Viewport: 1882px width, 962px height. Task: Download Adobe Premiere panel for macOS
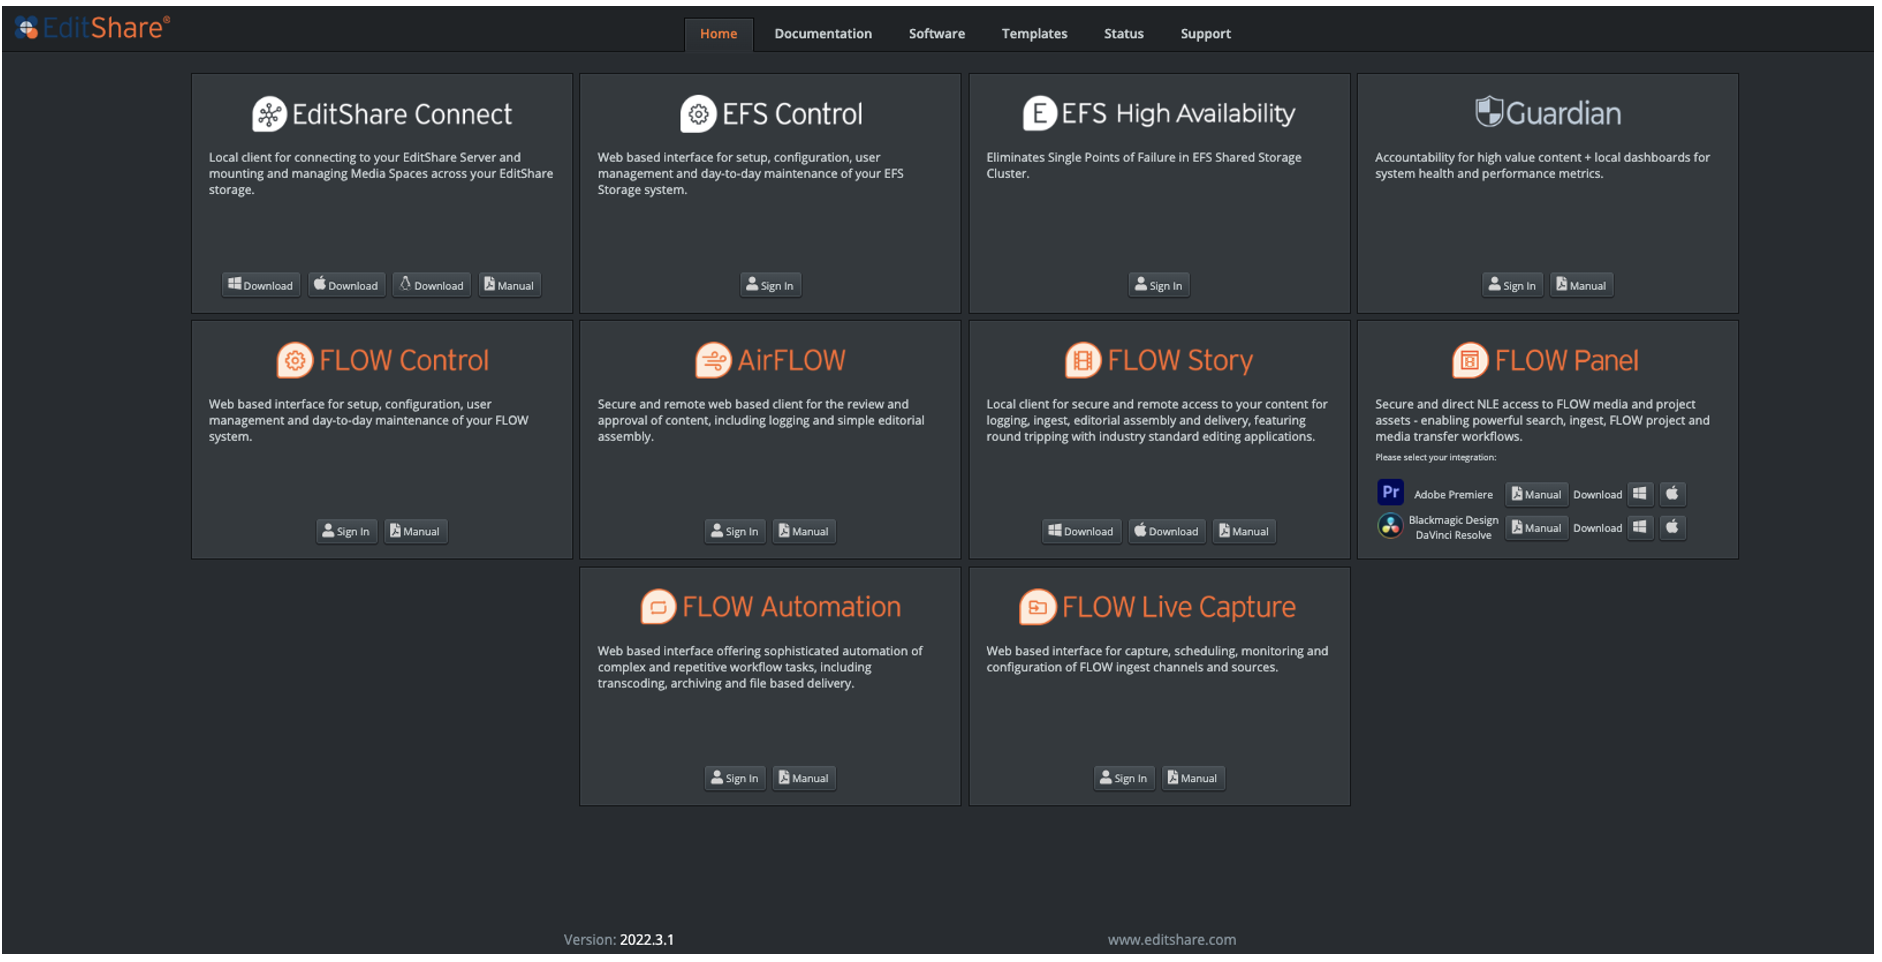coord(1672,494)
